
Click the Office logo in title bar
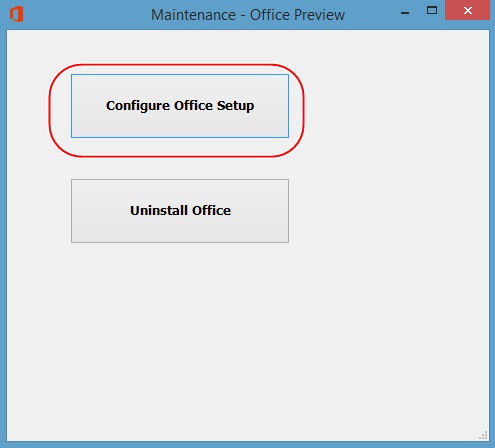coord(16,14)
